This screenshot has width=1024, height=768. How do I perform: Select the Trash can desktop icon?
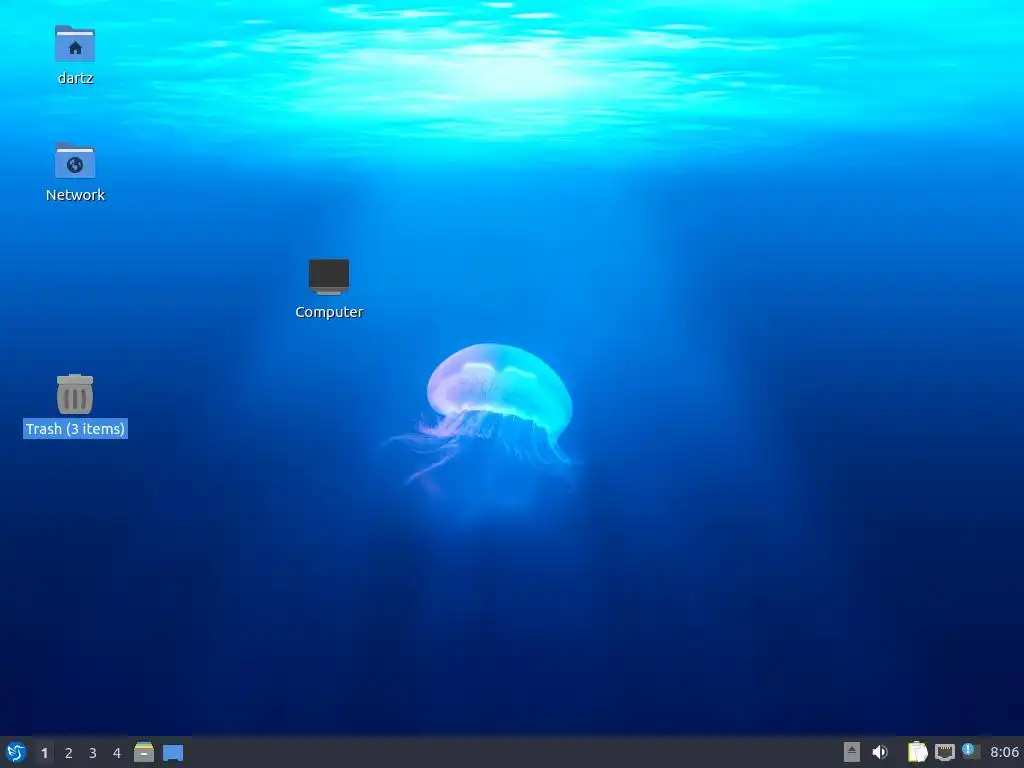(75, 394)
